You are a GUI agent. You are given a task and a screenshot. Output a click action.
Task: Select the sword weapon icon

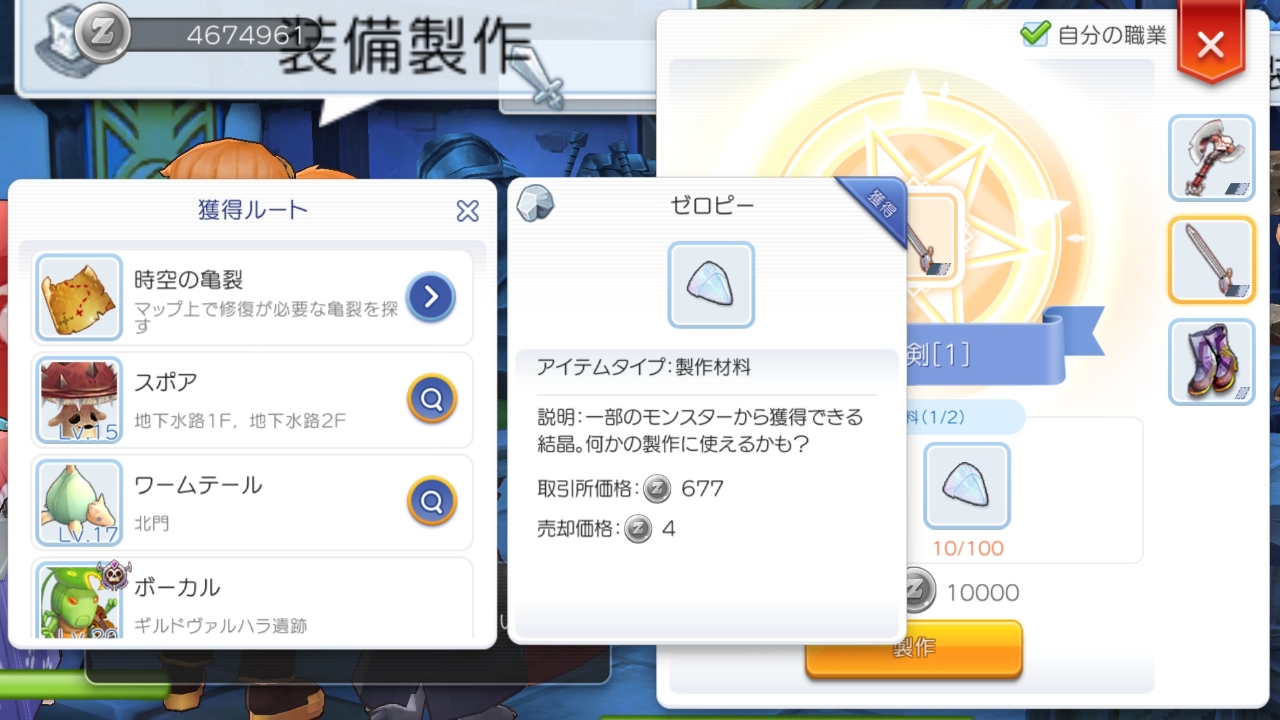click(x=1211, y=260)
